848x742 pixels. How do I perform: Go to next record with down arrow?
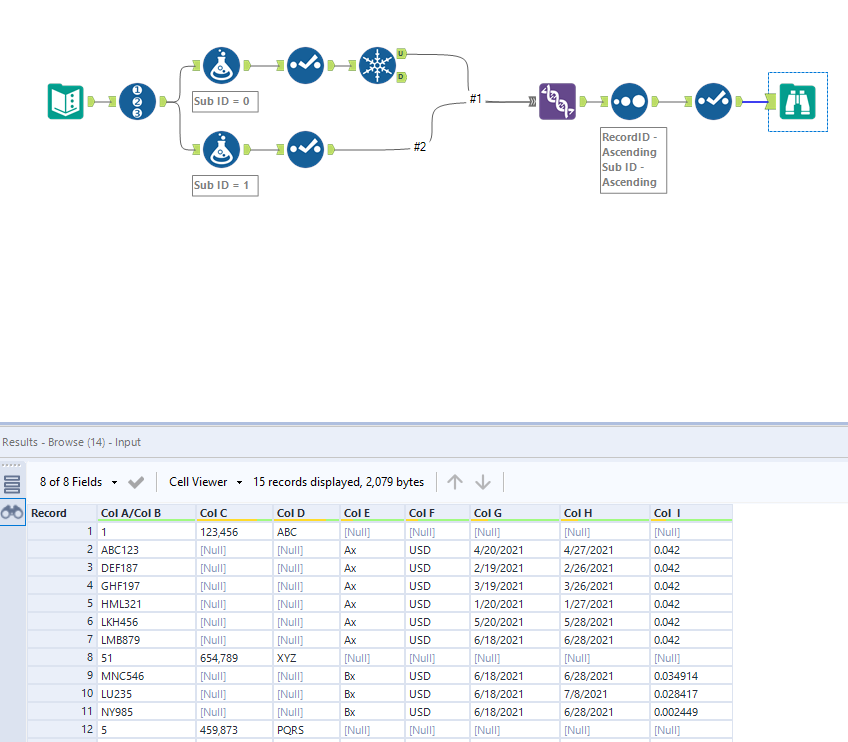click(x=483, y=482)
